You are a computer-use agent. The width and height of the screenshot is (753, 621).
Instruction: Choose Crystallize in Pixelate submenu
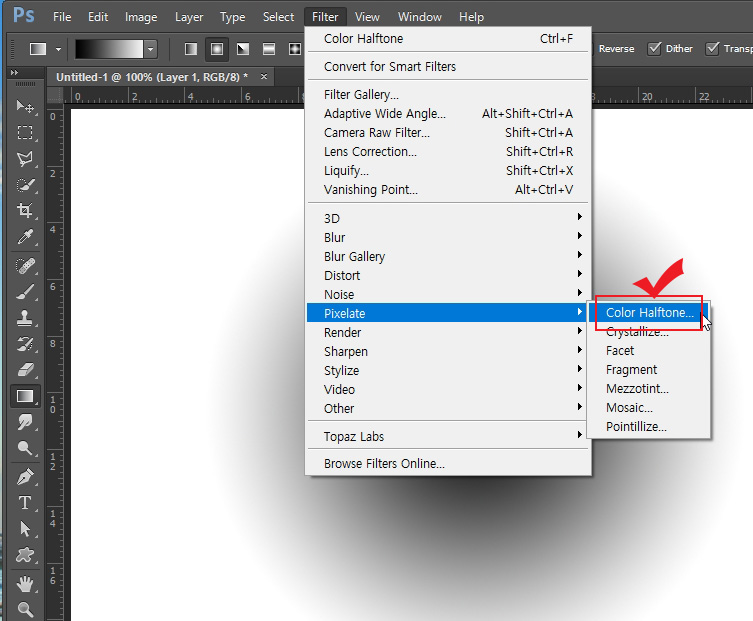click(648, 331)
